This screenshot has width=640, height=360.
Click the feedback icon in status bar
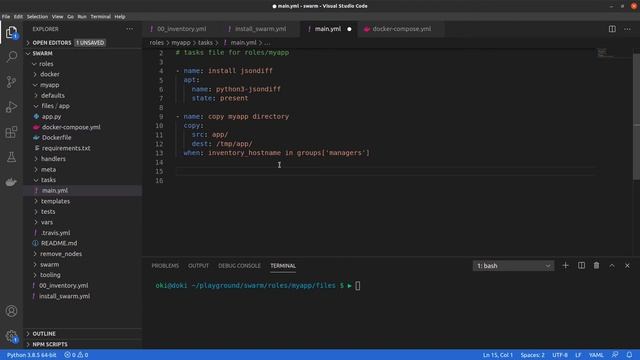(x=615, y=355)
